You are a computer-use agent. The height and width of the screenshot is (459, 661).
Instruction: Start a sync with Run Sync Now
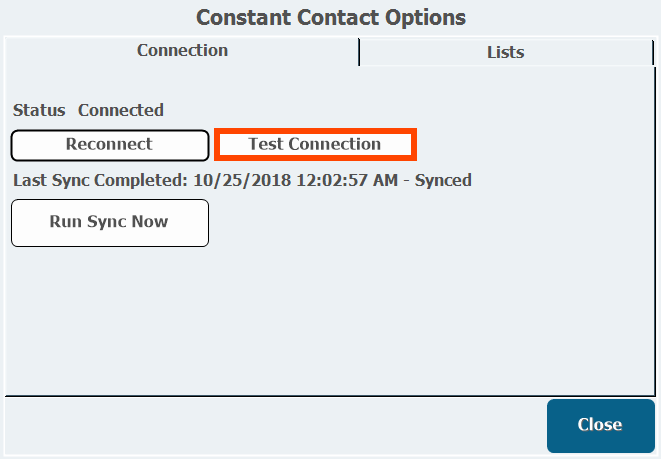point(109,222)
